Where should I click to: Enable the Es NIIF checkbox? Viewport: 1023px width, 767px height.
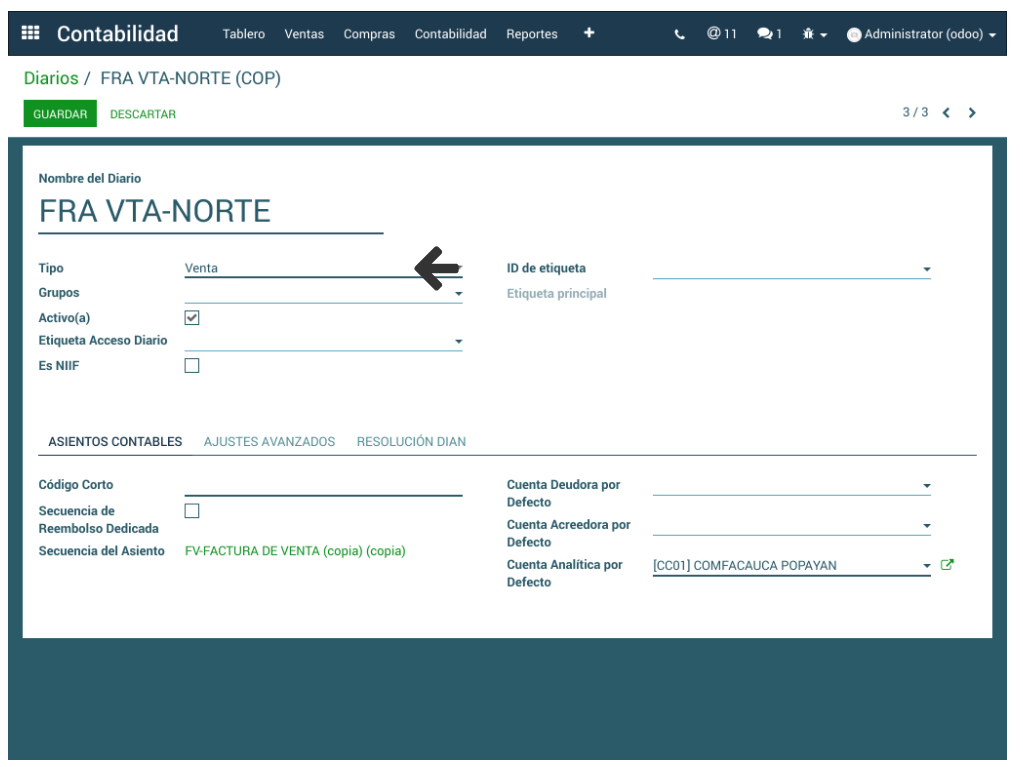(192, 366)
